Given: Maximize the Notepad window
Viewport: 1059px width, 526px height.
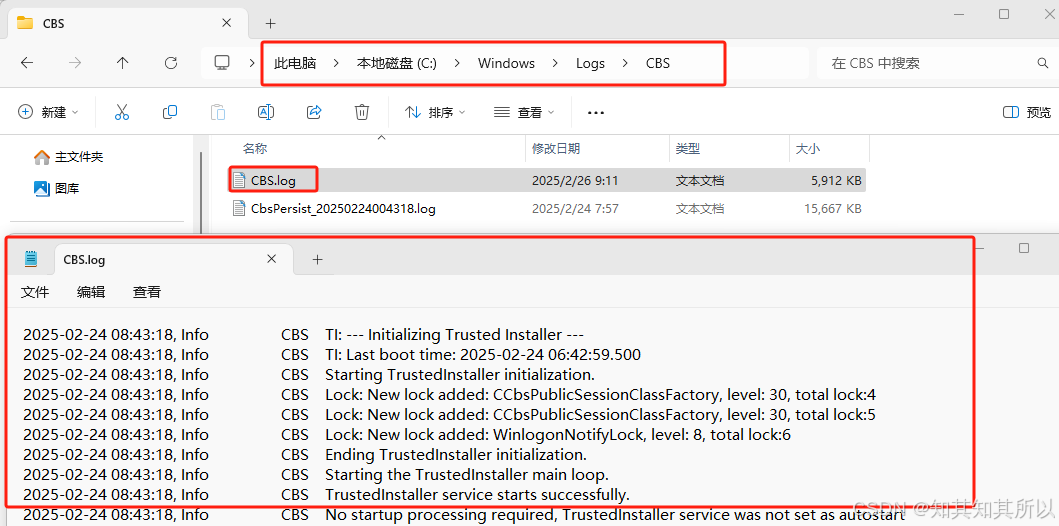Looking at the screenshot, I should [1024, 248].
